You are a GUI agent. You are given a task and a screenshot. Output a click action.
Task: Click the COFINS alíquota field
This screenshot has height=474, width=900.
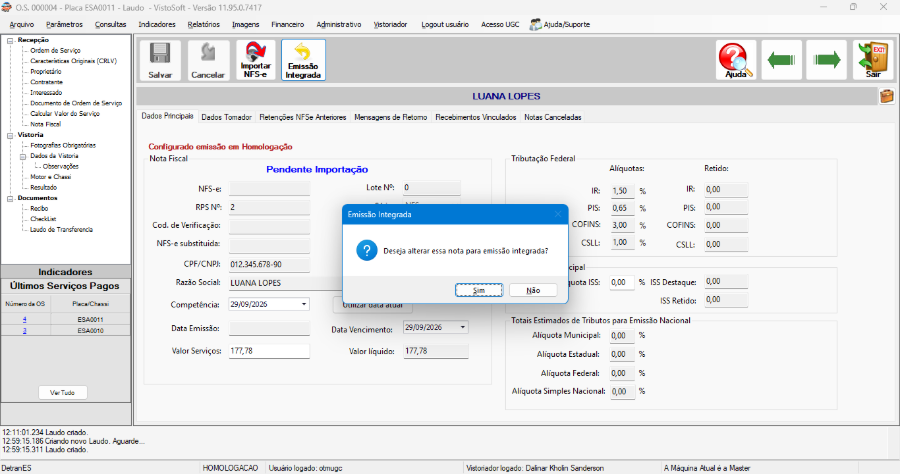click(x=623, y=225)
